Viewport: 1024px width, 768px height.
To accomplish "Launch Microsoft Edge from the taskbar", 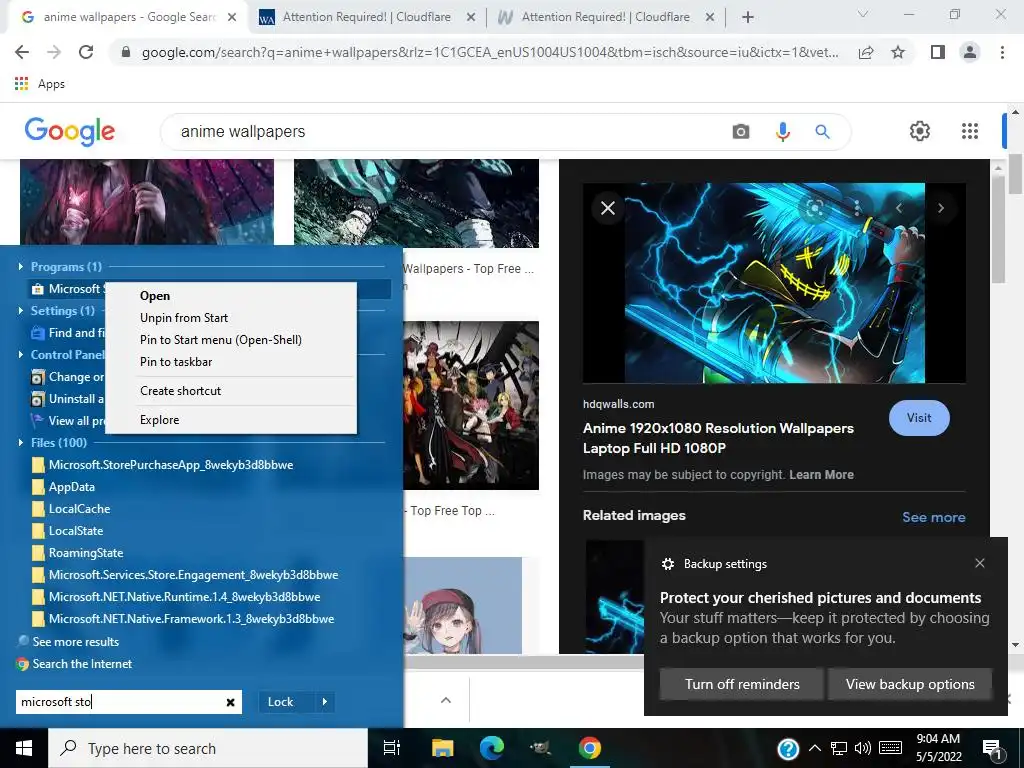I will point(492,748).
